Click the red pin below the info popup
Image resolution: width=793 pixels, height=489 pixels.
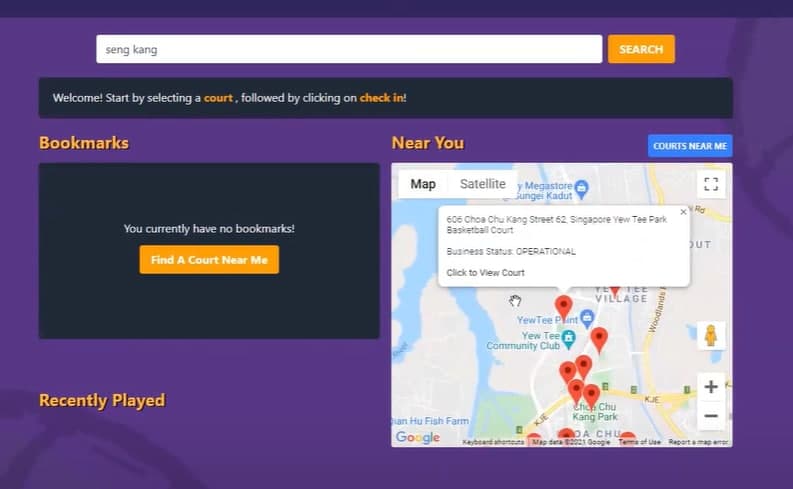[563, 304]
